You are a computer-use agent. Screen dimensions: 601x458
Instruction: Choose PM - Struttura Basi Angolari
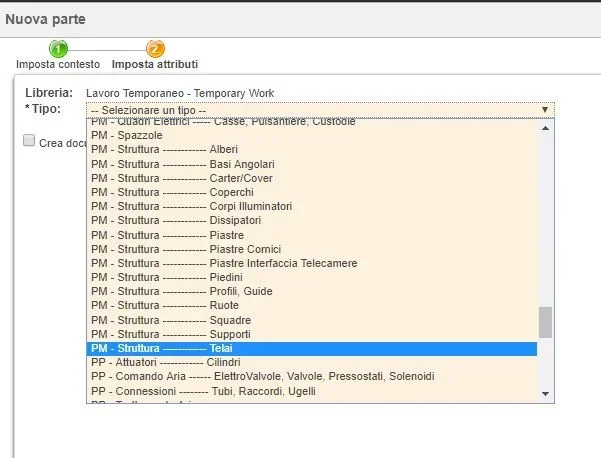312,164
